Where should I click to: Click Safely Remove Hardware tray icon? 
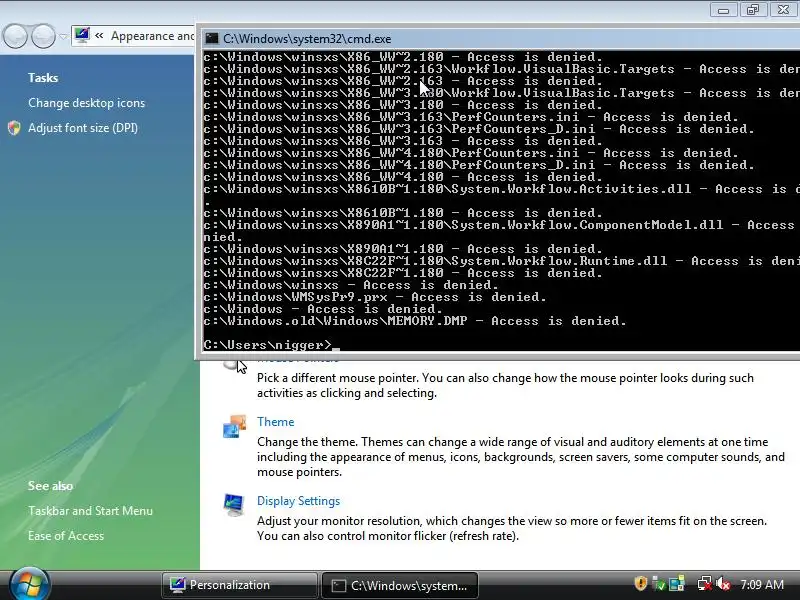coord(659,584)
